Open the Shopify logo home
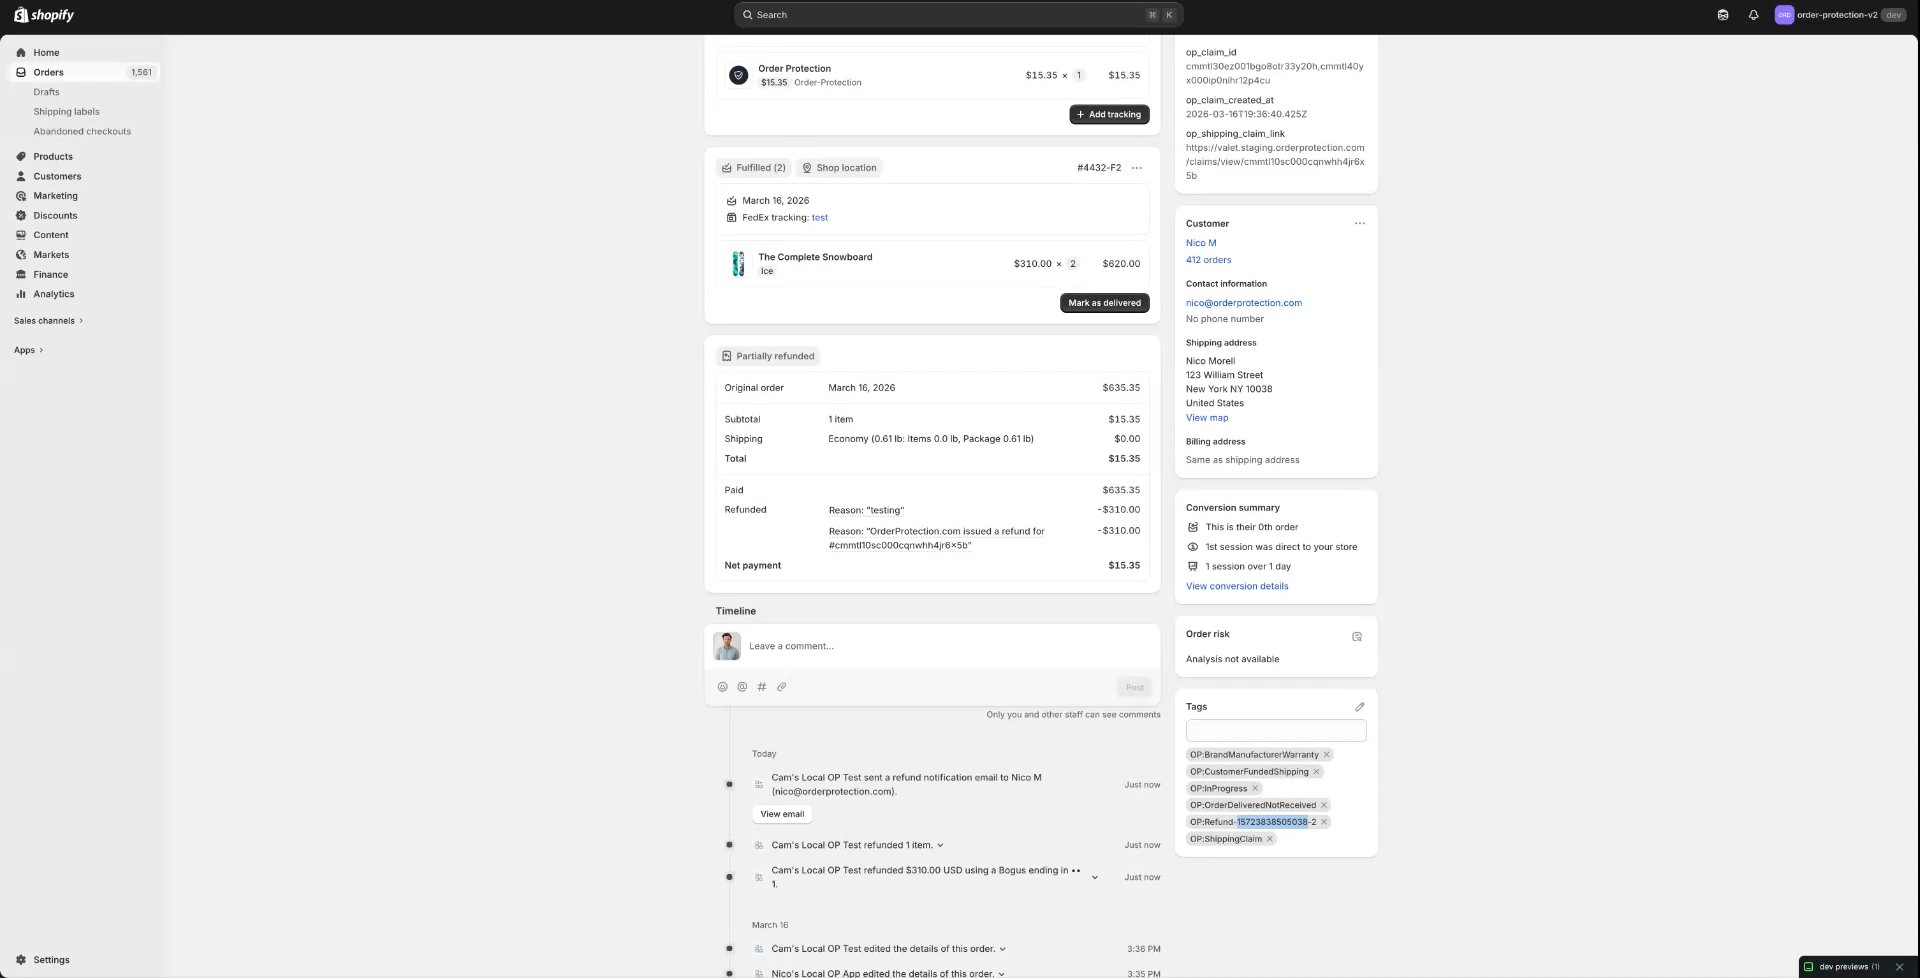The width and height of the screenshot is (1920, 978). click(x=44, y=15)
